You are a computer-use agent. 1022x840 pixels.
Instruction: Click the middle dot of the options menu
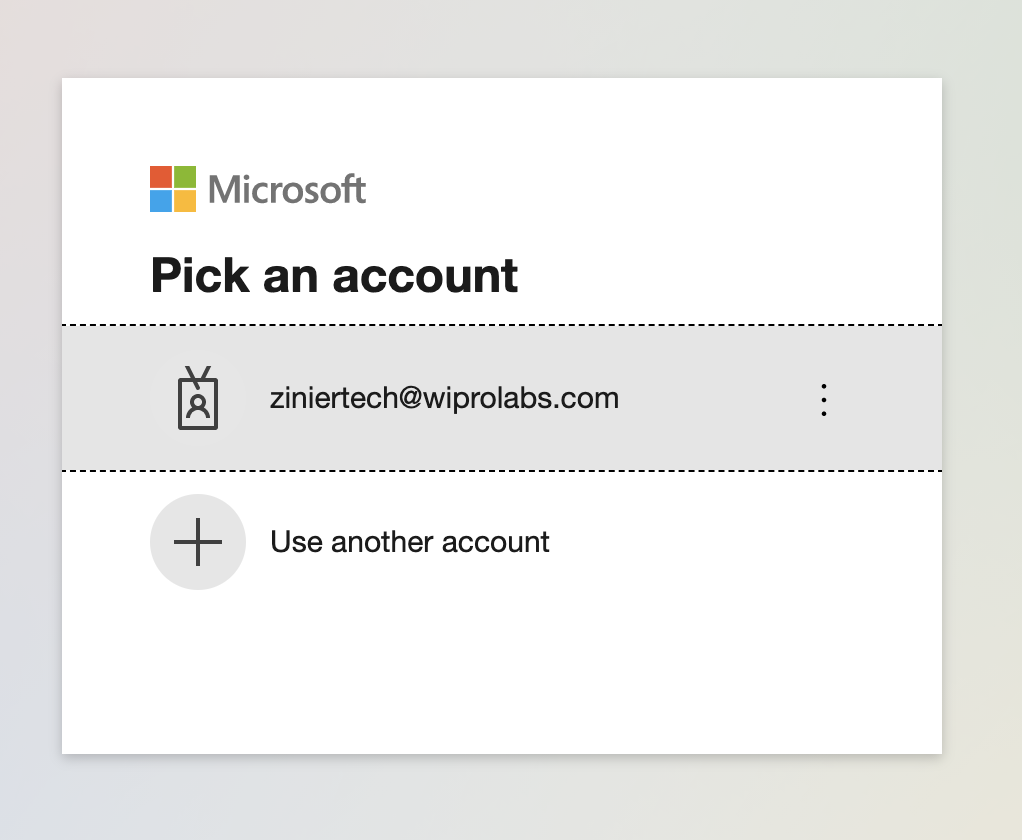point(824,399)
